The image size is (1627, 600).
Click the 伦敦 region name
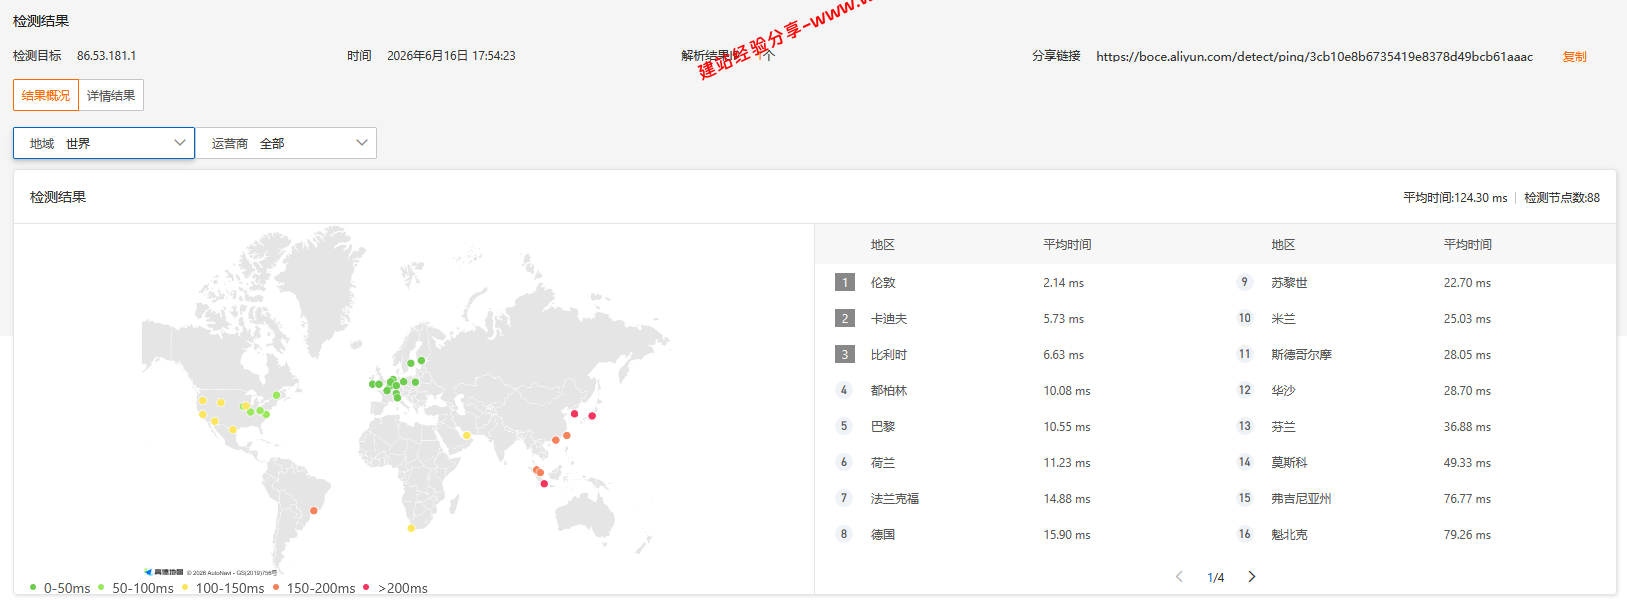(883, 283)
